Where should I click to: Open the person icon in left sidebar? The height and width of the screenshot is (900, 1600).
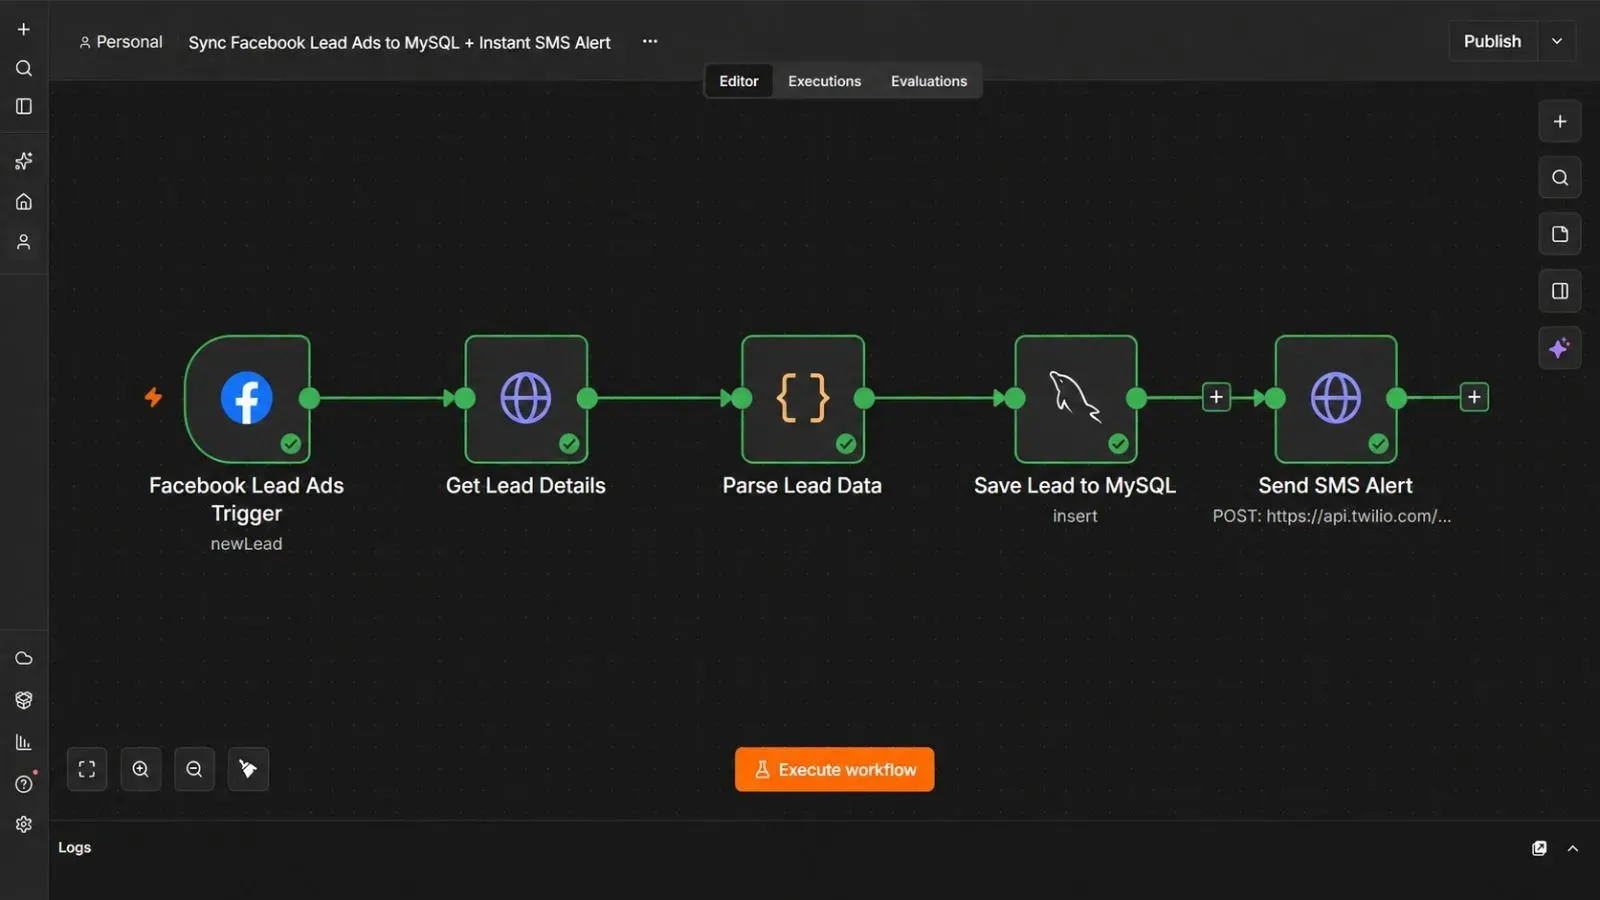[x=24, y=242]
